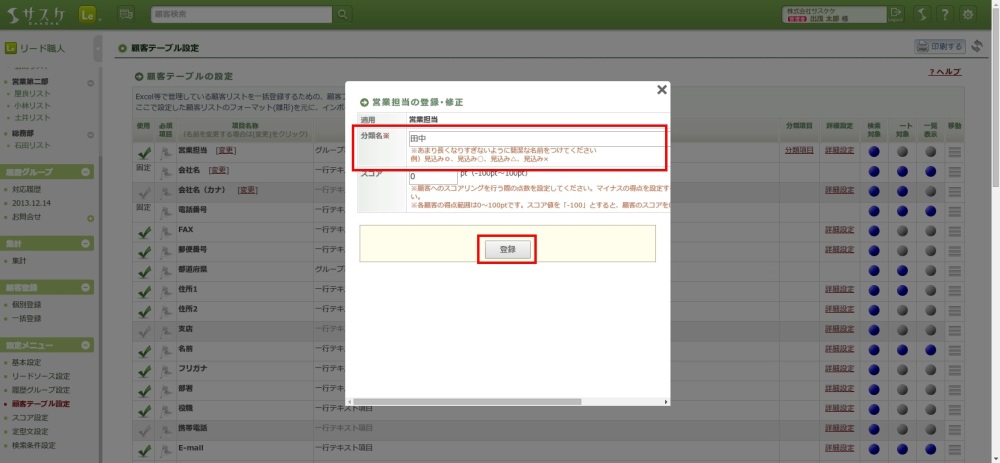
Task: Click the 分類名 text field containing 田中
Action: point(535,139)
